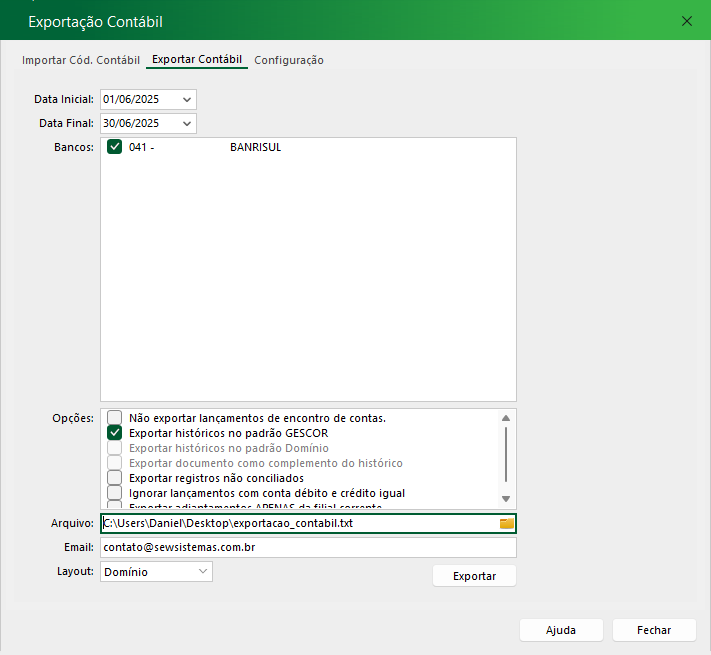Toggle 'Ignorar lançamentos com conta débito e crédito igual'
This screenshot has width=711, height=655.
point(115,493)
